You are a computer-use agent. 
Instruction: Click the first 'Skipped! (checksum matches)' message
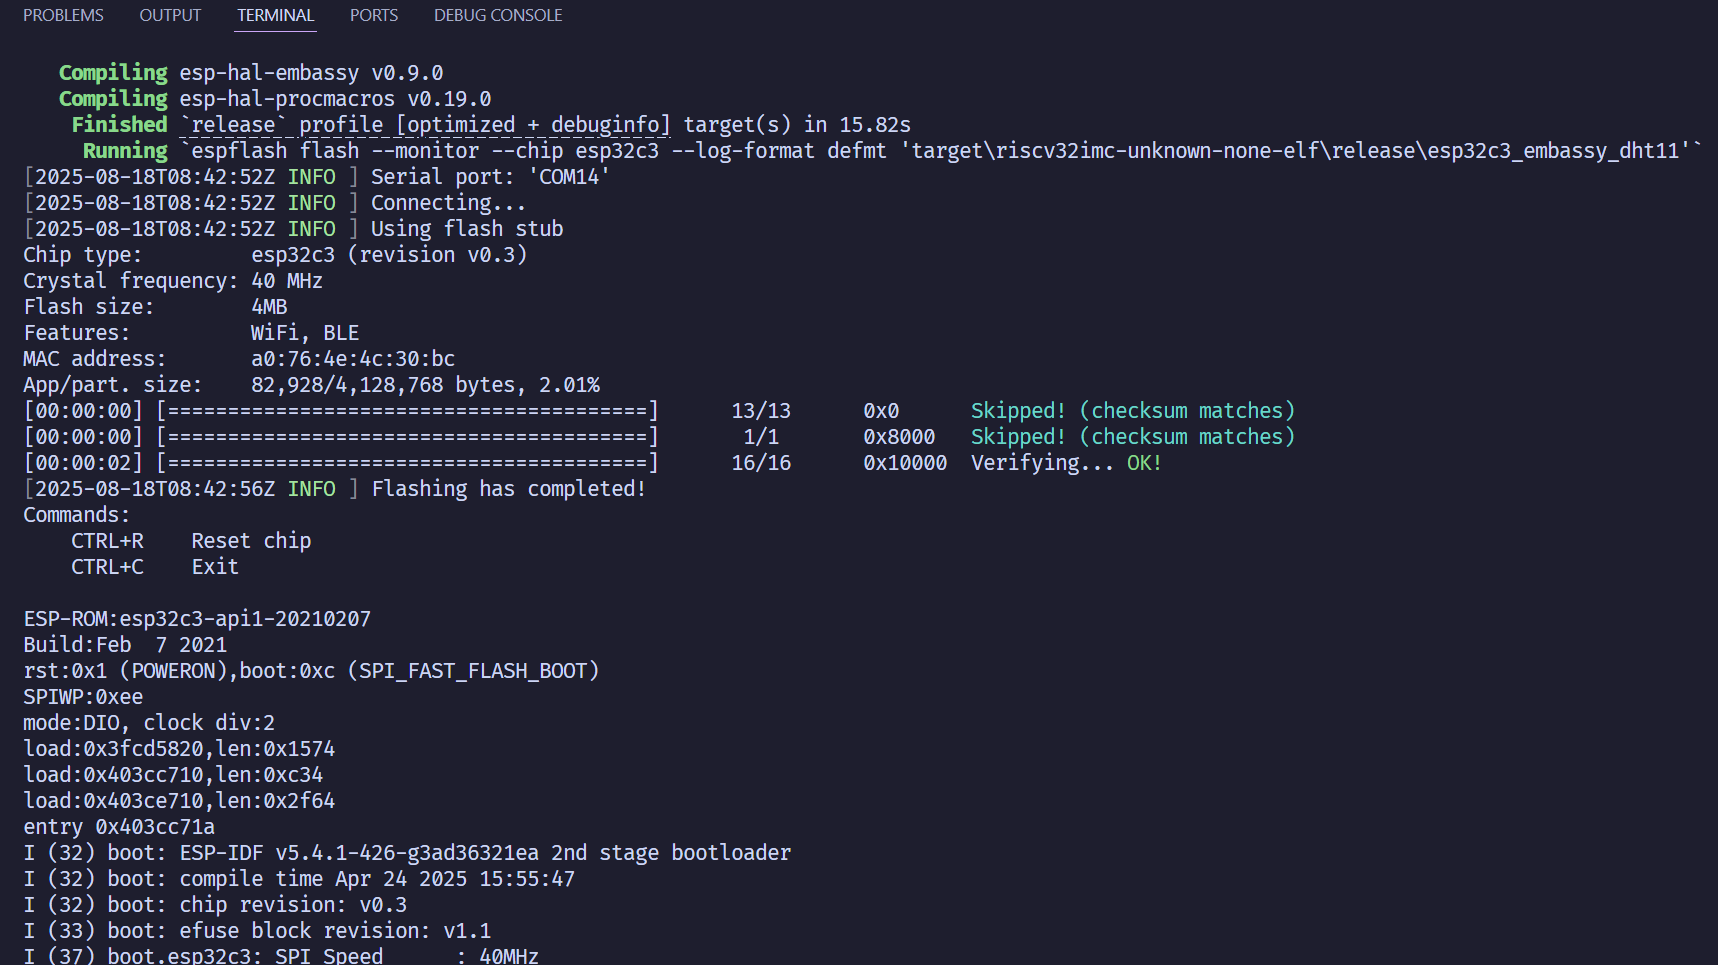tap(1132, 411)
